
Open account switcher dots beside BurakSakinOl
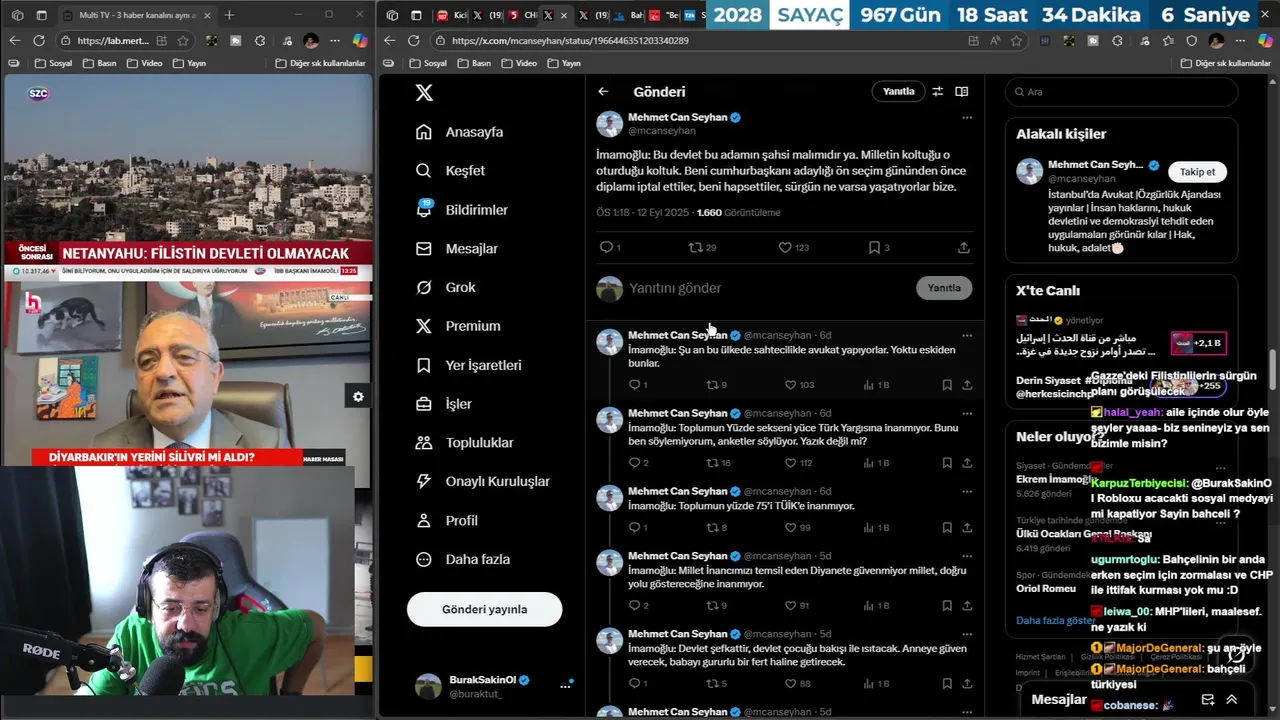[565, 686]
